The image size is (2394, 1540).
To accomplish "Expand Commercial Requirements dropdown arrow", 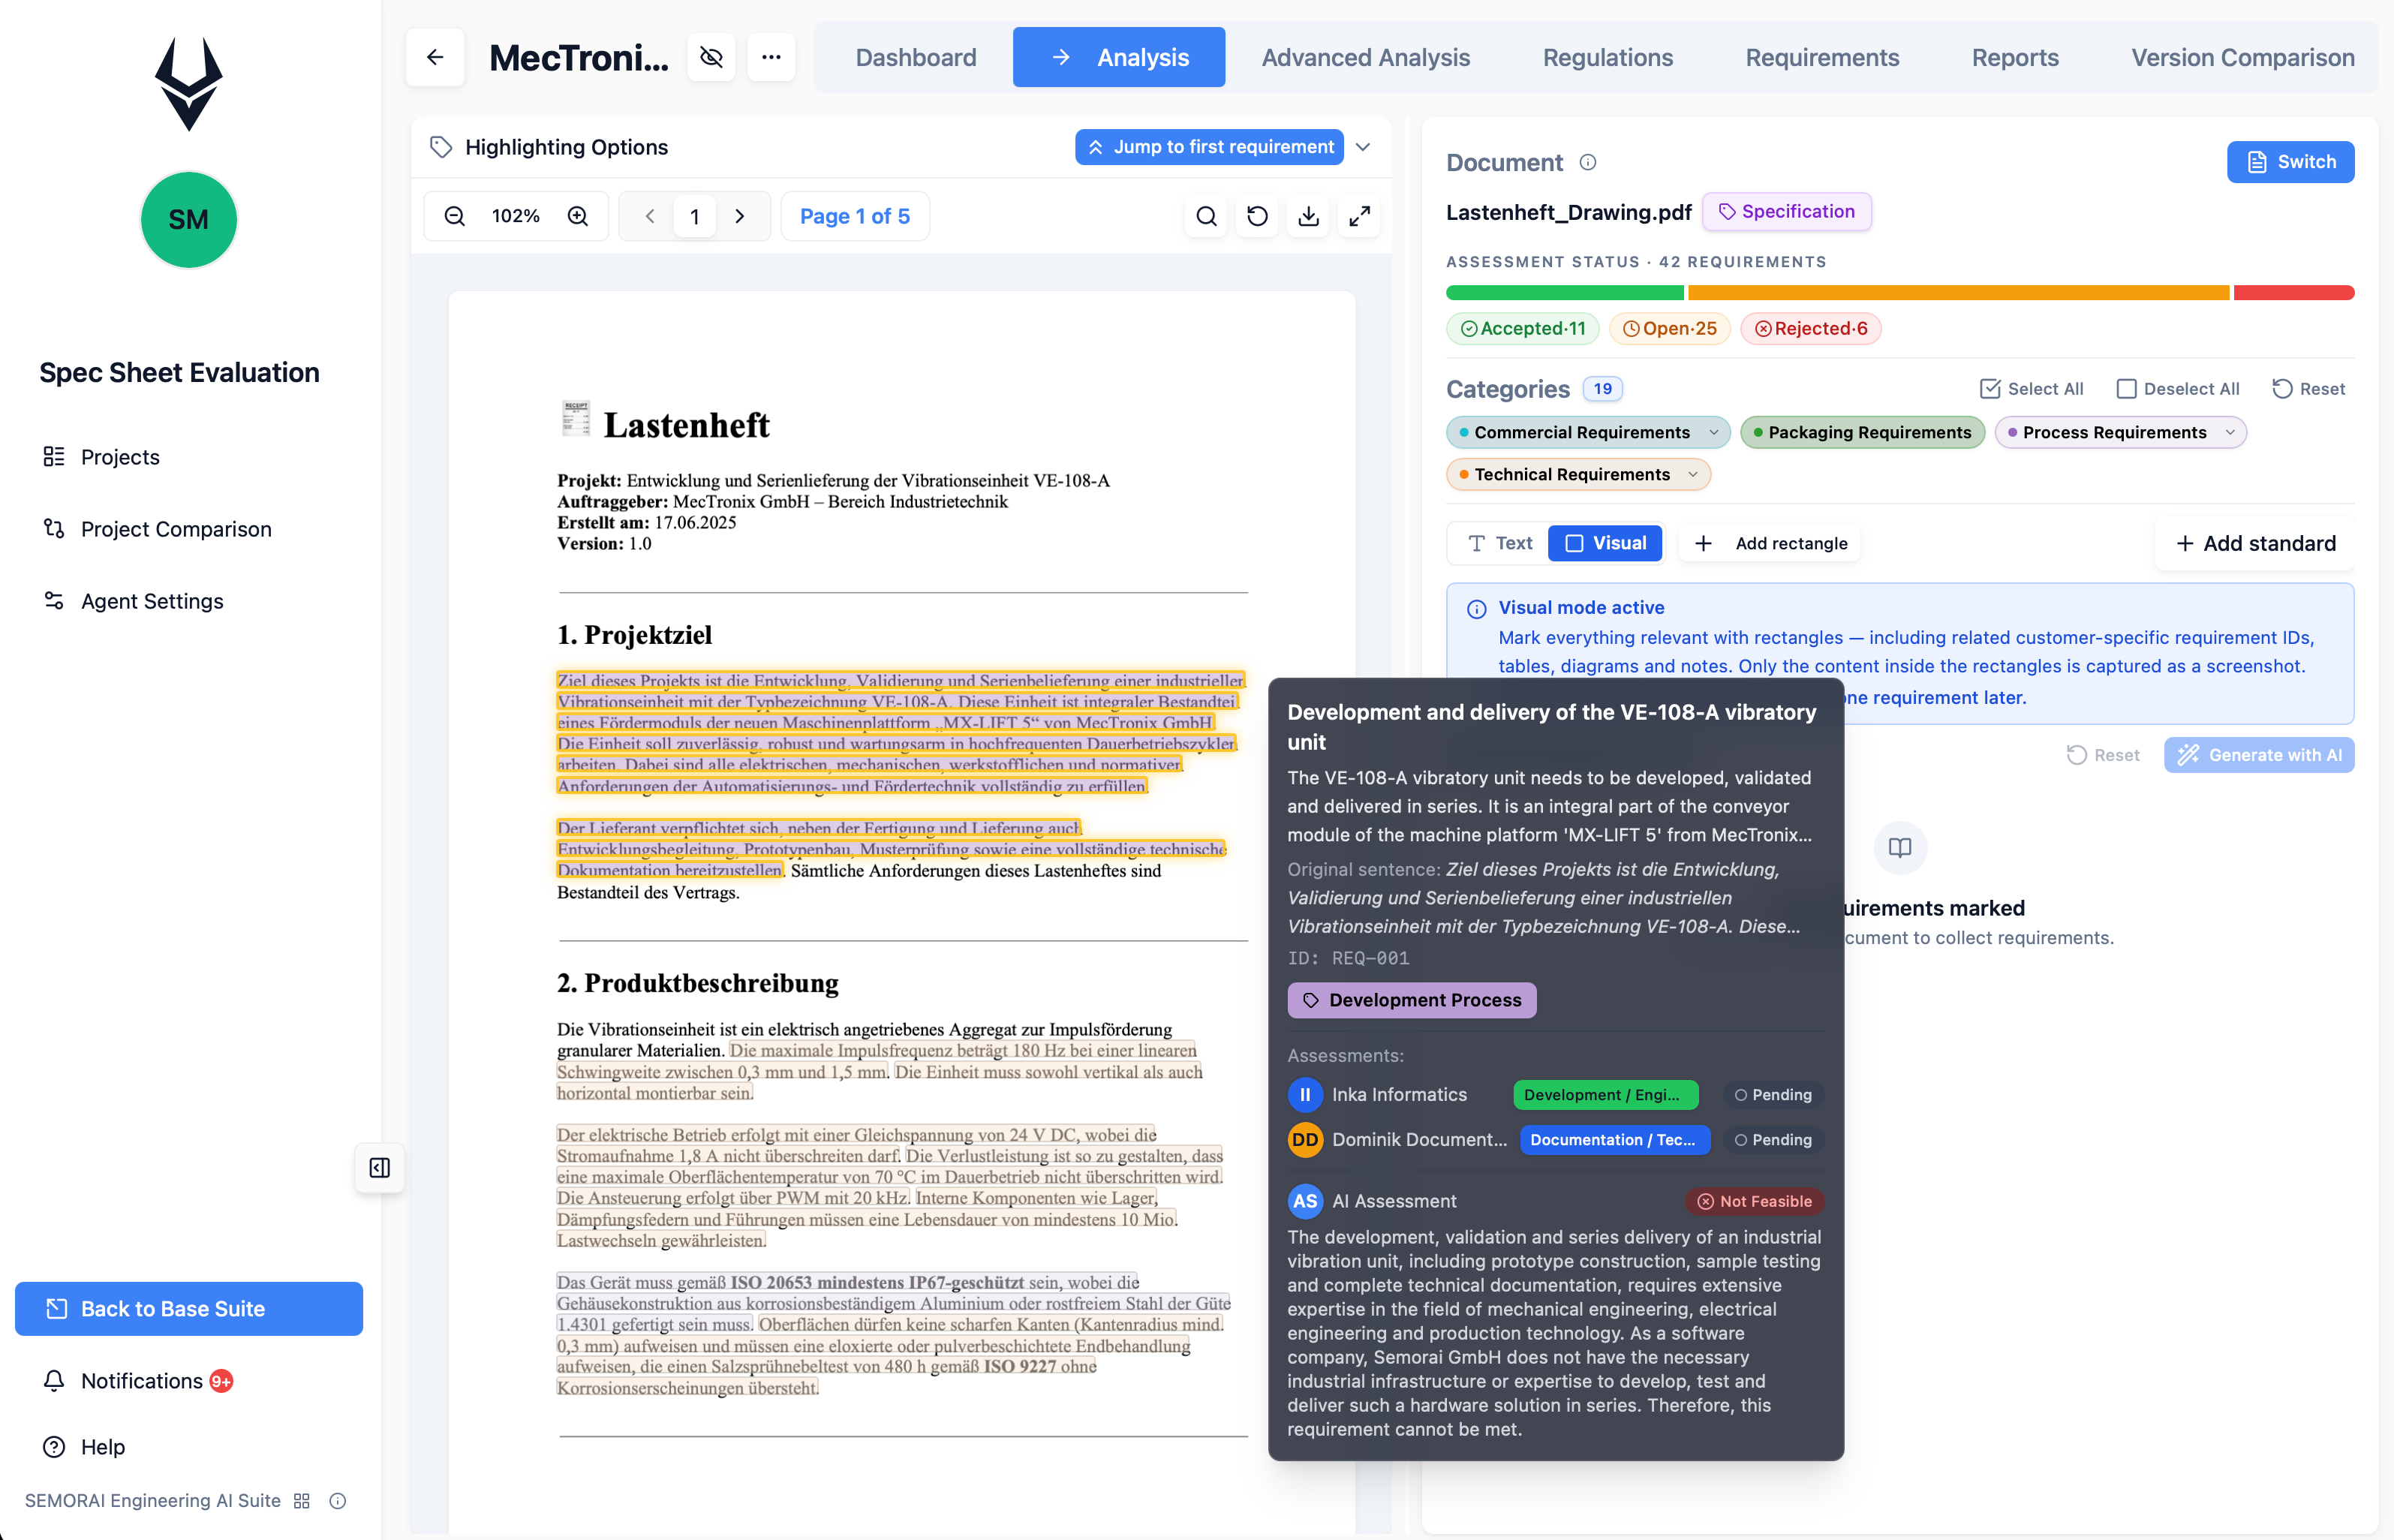I will tap(1714, 432).
